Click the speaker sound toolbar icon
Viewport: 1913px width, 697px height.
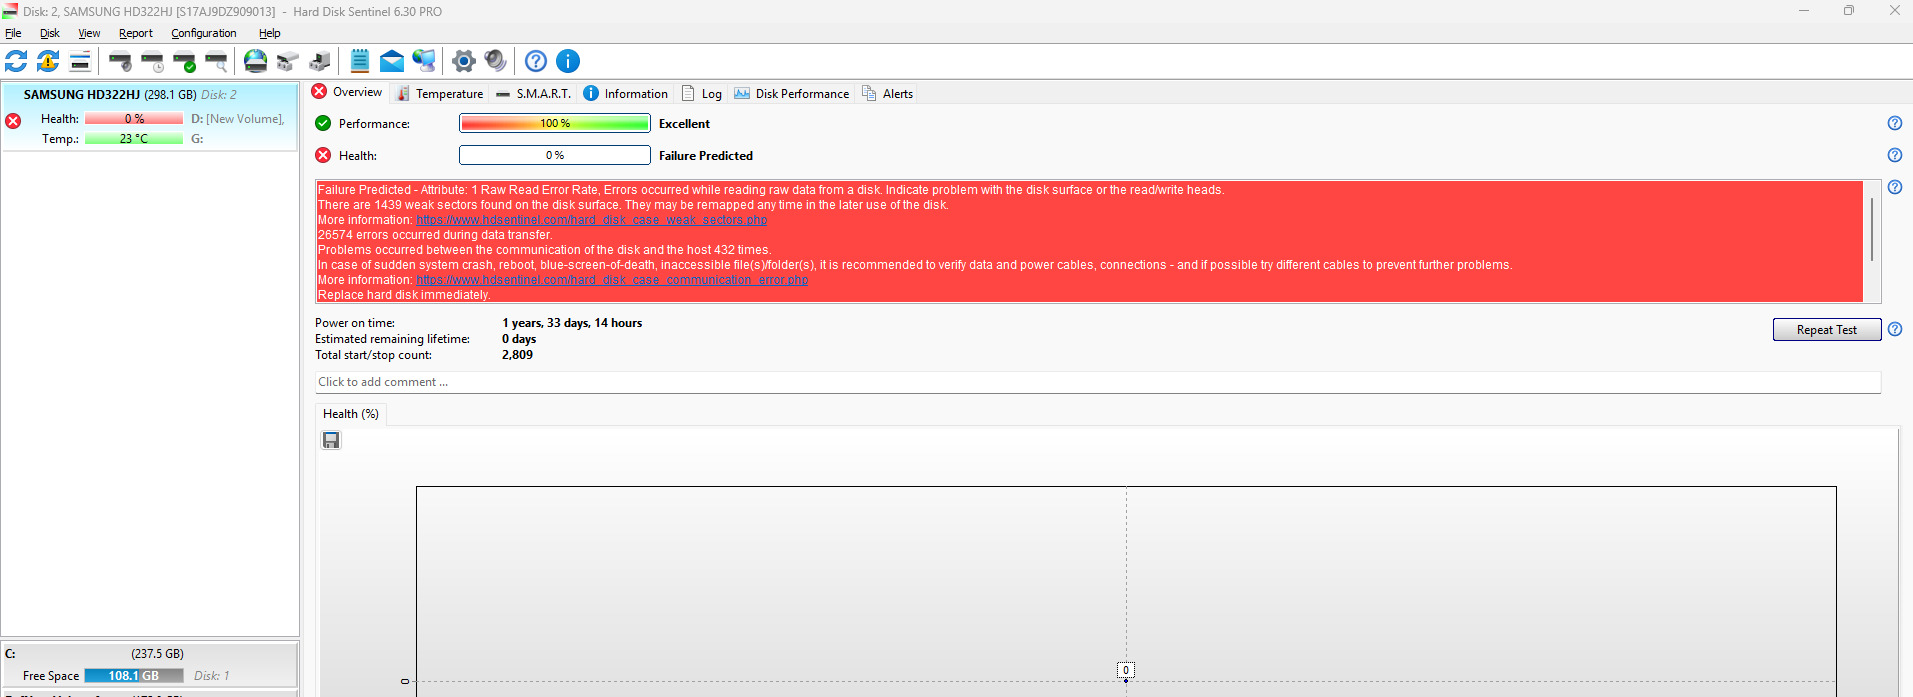pyautogui.click(x=496, y=61)
